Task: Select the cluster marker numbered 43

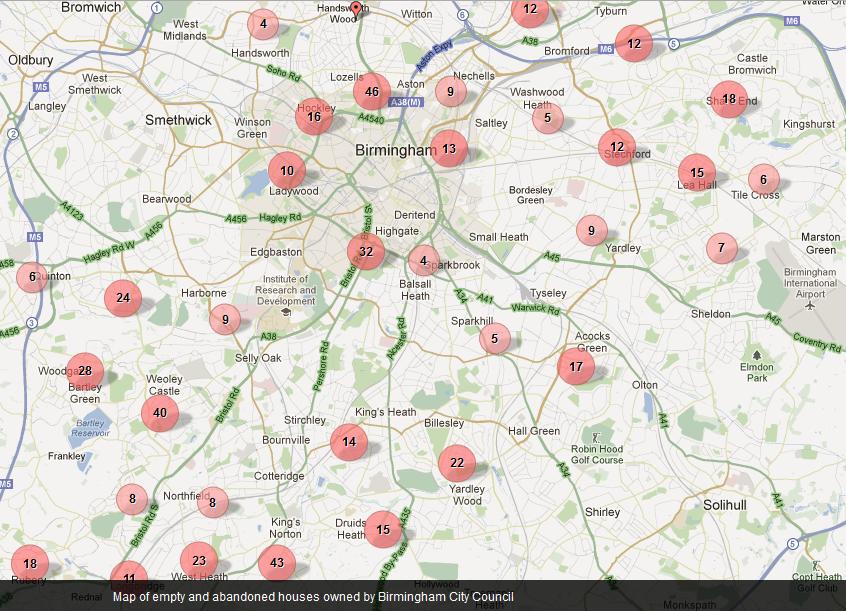Action: [x=277, y=562]
